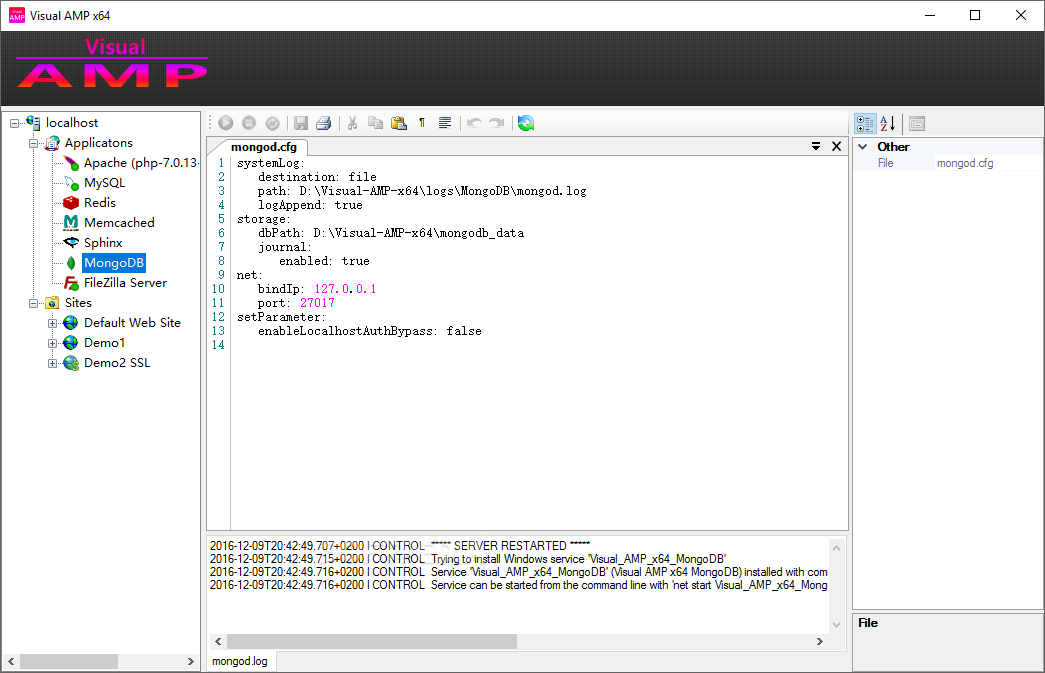Click the Cut scissors icon
1045x673 pixels.
point(353,123)
